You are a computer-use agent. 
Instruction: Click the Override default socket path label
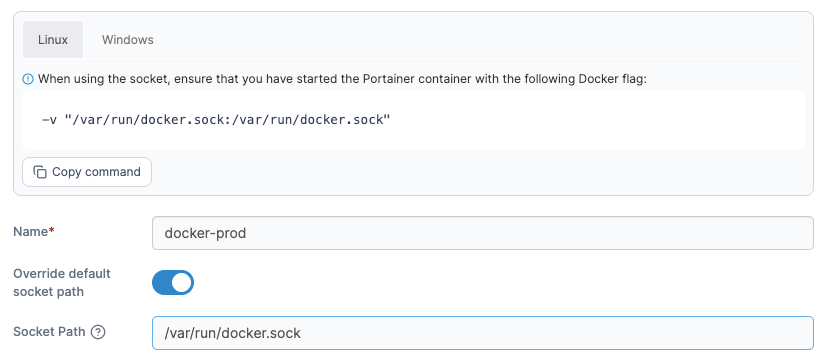62,283
